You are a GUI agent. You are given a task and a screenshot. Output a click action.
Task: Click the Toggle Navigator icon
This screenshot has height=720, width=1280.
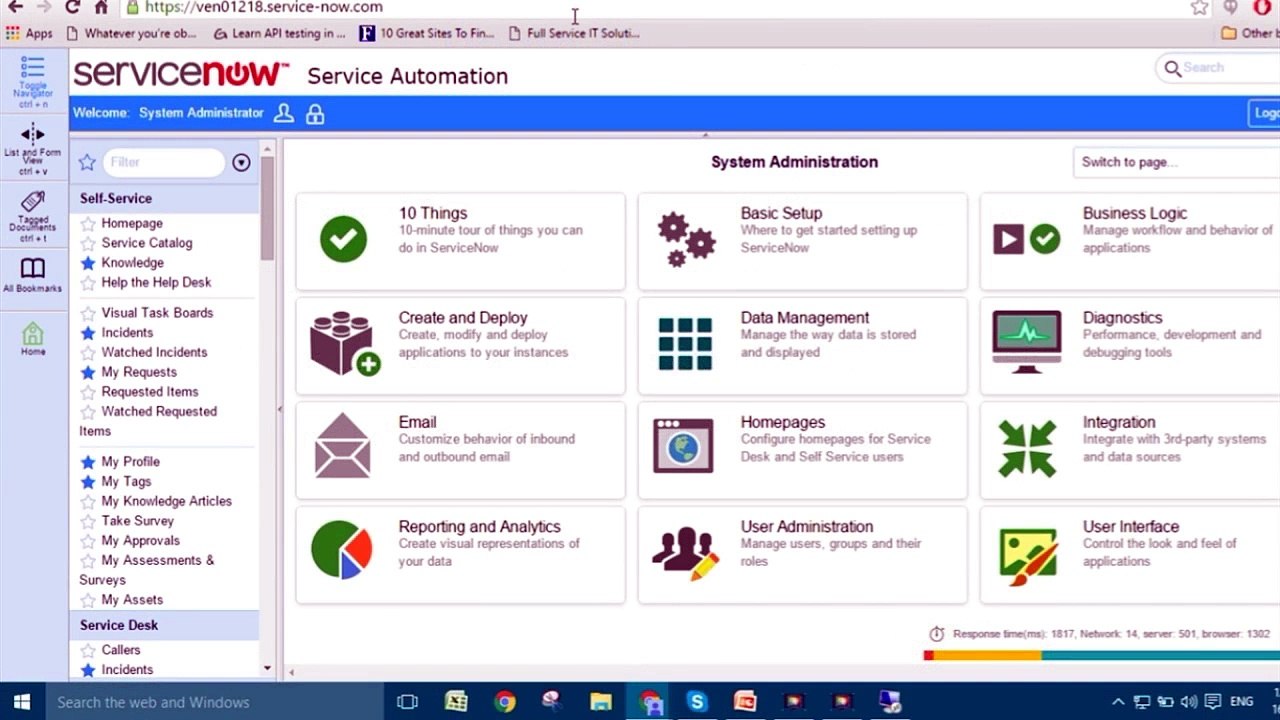[33, 68]
